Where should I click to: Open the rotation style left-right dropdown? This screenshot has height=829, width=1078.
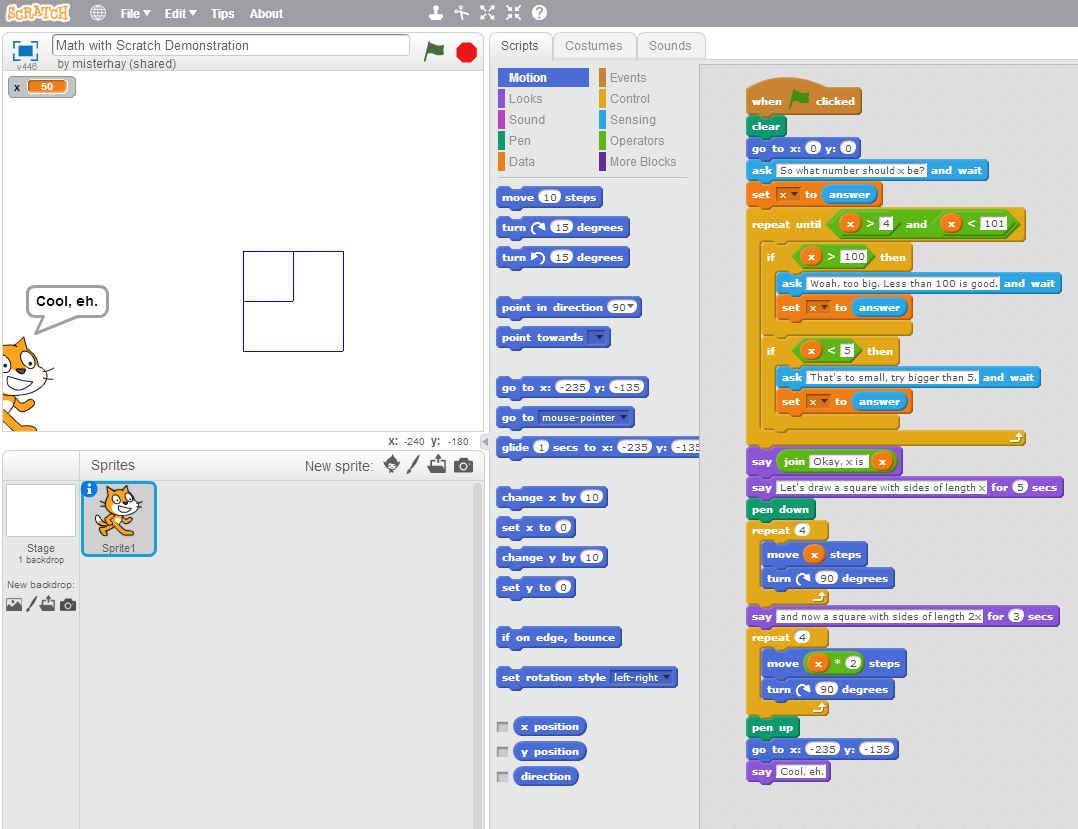click(x=666, y=677)
